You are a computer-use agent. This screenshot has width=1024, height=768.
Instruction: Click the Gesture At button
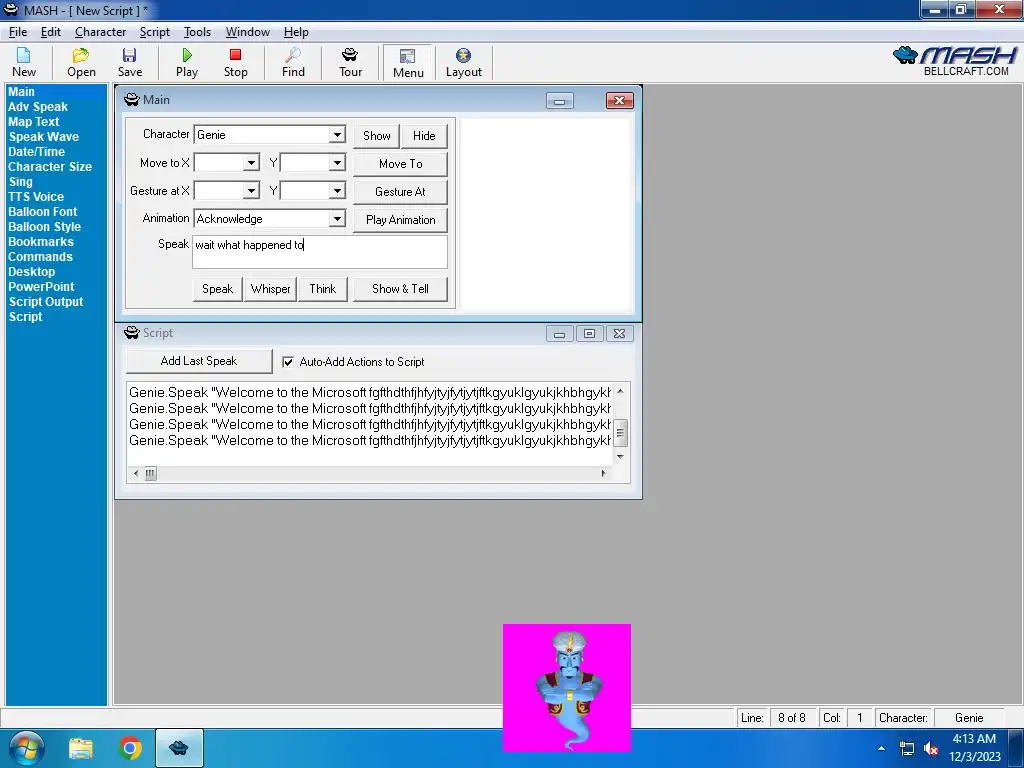(x=400, y=192)
